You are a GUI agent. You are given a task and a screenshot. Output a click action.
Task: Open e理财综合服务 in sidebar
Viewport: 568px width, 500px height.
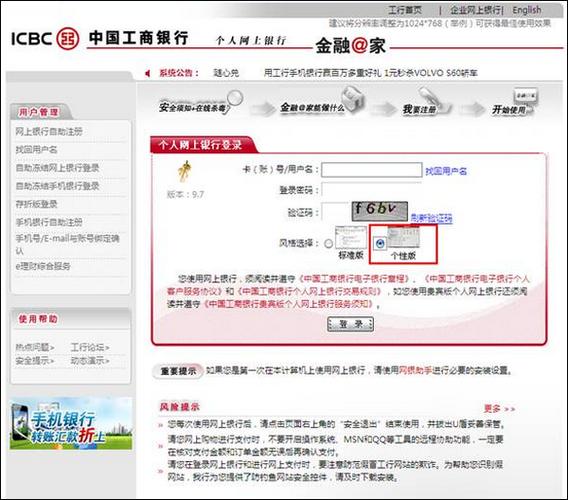[x=43, y=266]
